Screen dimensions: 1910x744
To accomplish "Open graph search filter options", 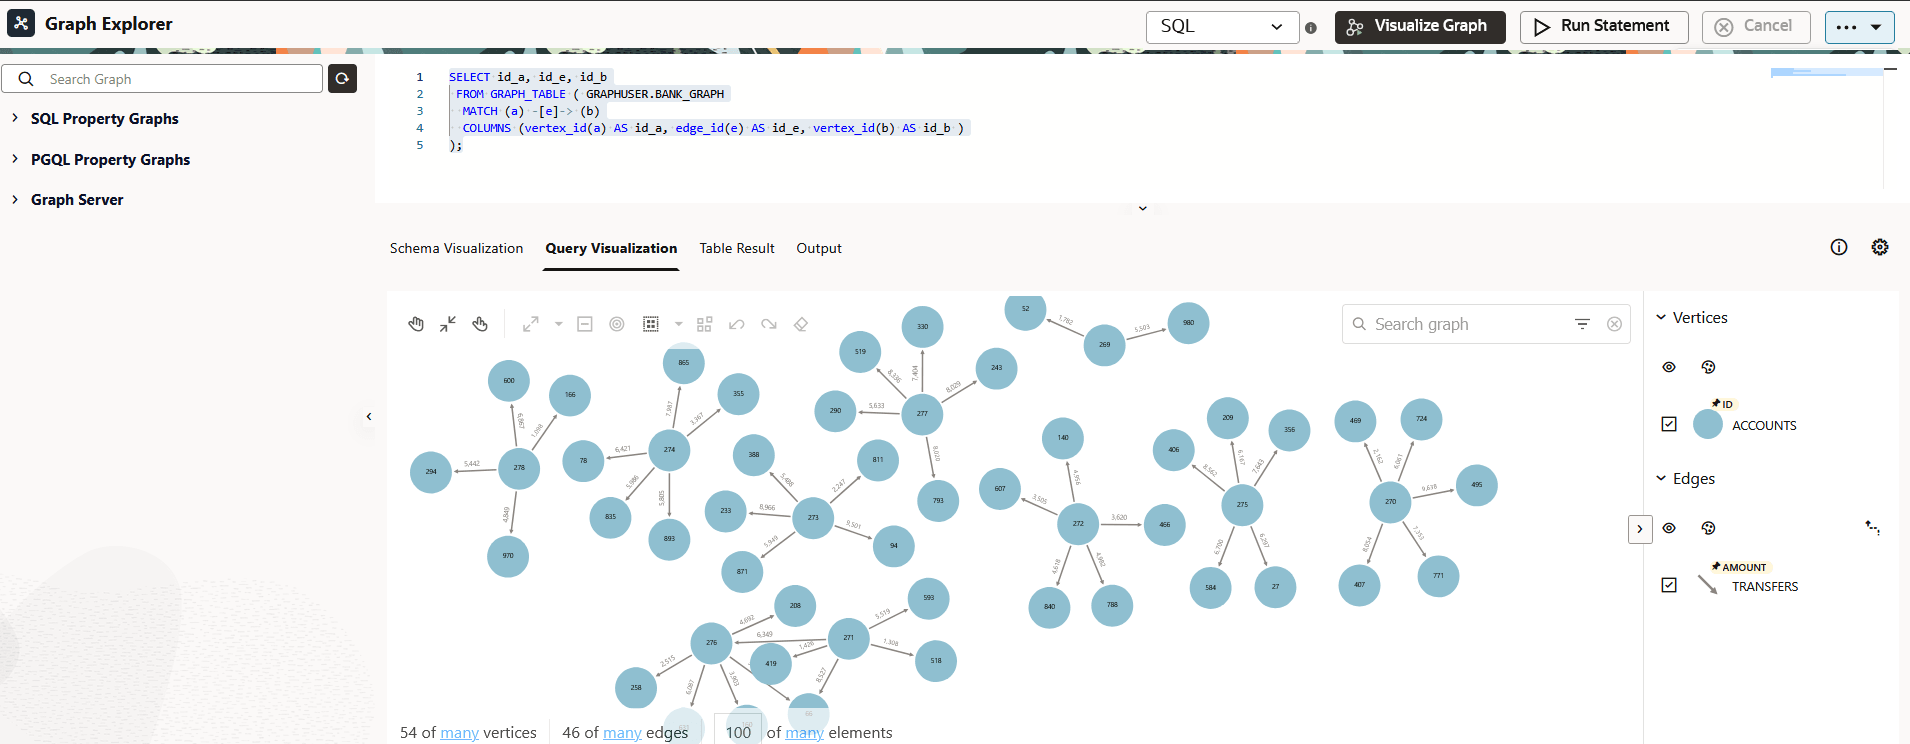I will coord(1582,324).
